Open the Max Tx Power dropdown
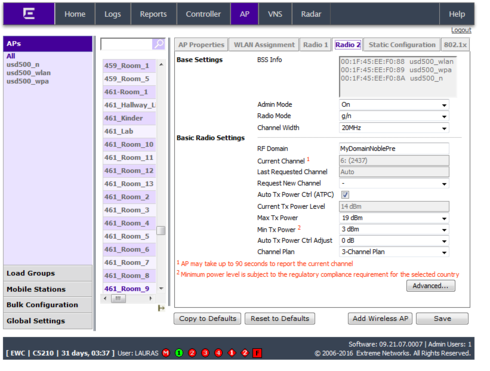 394,218
